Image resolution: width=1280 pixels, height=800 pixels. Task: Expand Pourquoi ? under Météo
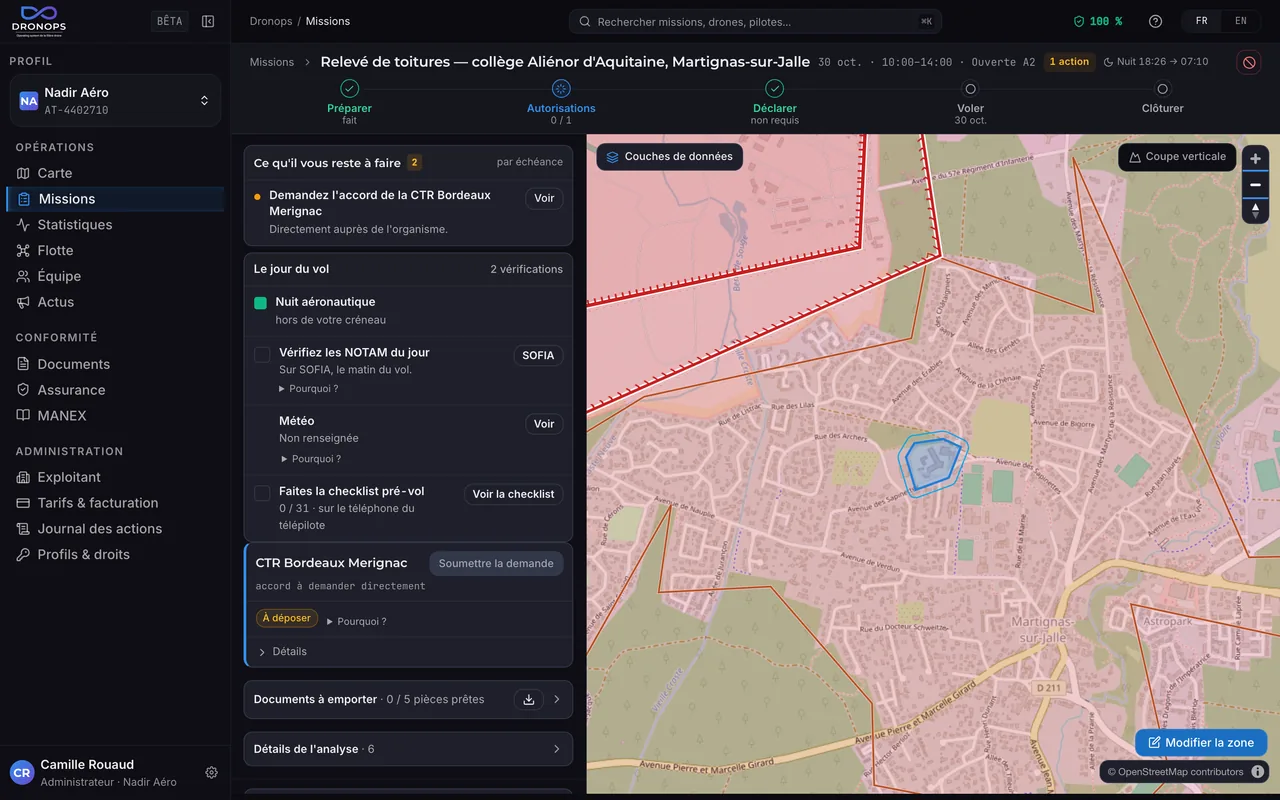tap(310, 459)
